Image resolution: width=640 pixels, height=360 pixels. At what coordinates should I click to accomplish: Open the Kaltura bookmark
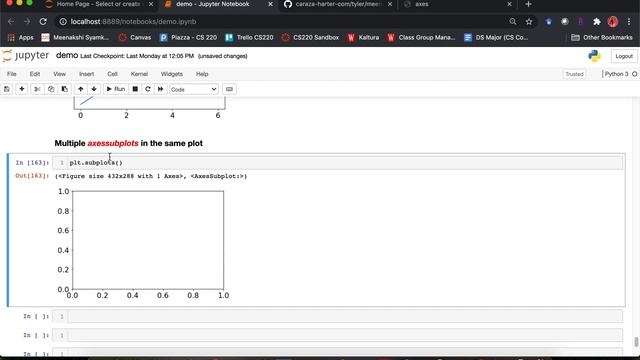(363, 38)
